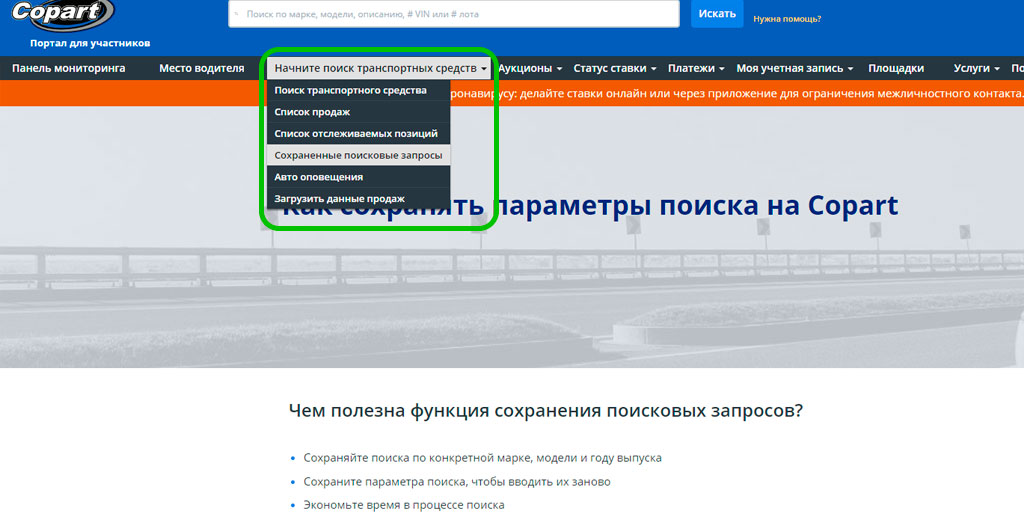Click heading Чем полезна функция сохранения поисковых запросов?

(546, 411)
